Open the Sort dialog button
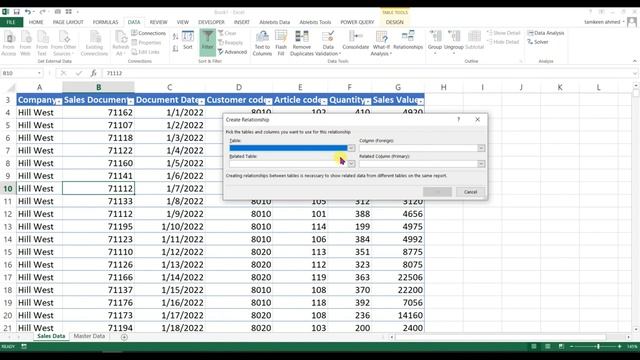Screen dimensions: 640x360 click(188, 40)
